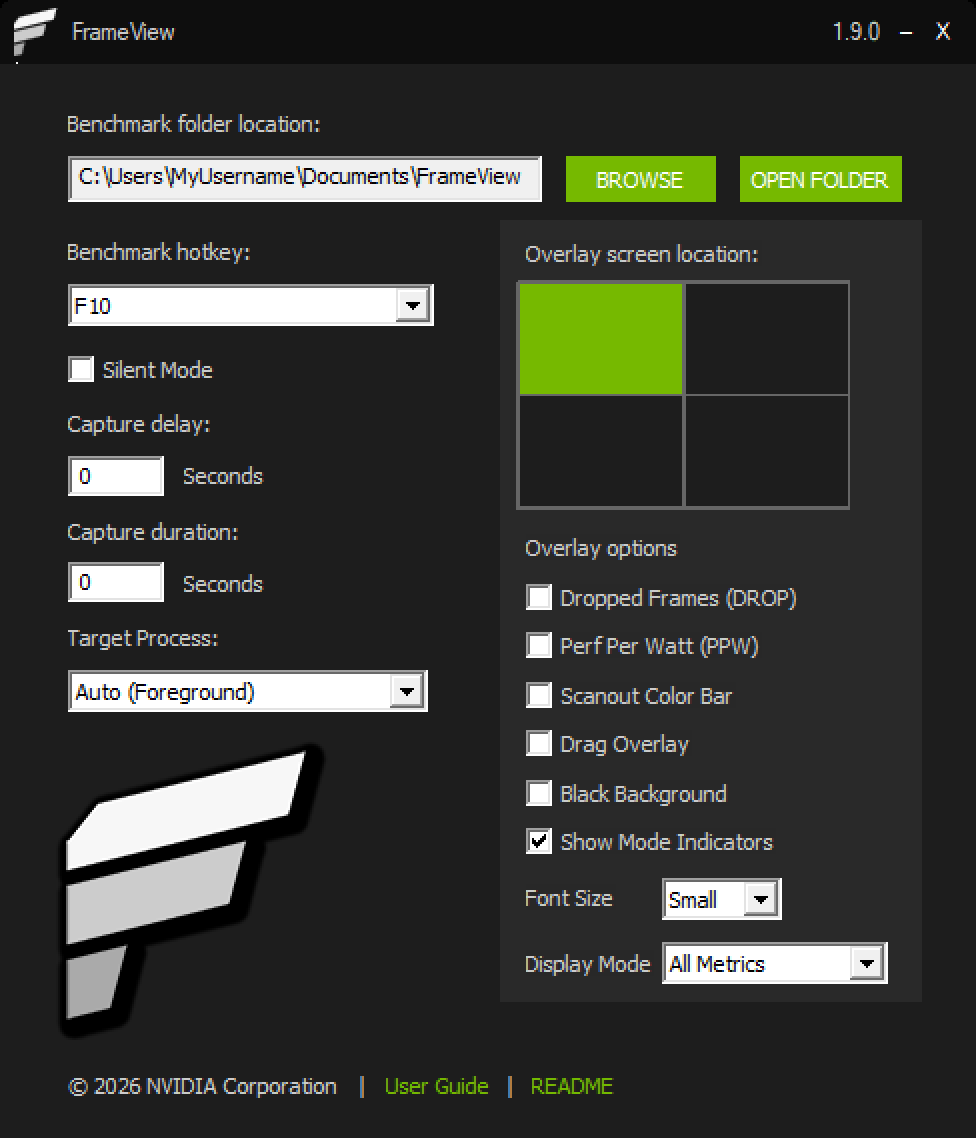Click the benchmark folder location path field
Screen dimensions: 976x1138
305,179
